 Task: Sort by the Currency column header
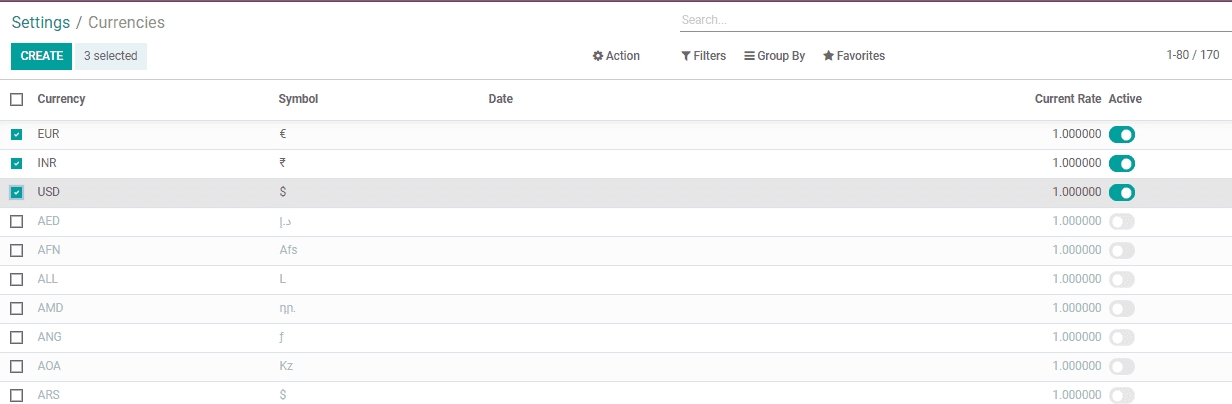pyautogui.click(x=61, y=99)
